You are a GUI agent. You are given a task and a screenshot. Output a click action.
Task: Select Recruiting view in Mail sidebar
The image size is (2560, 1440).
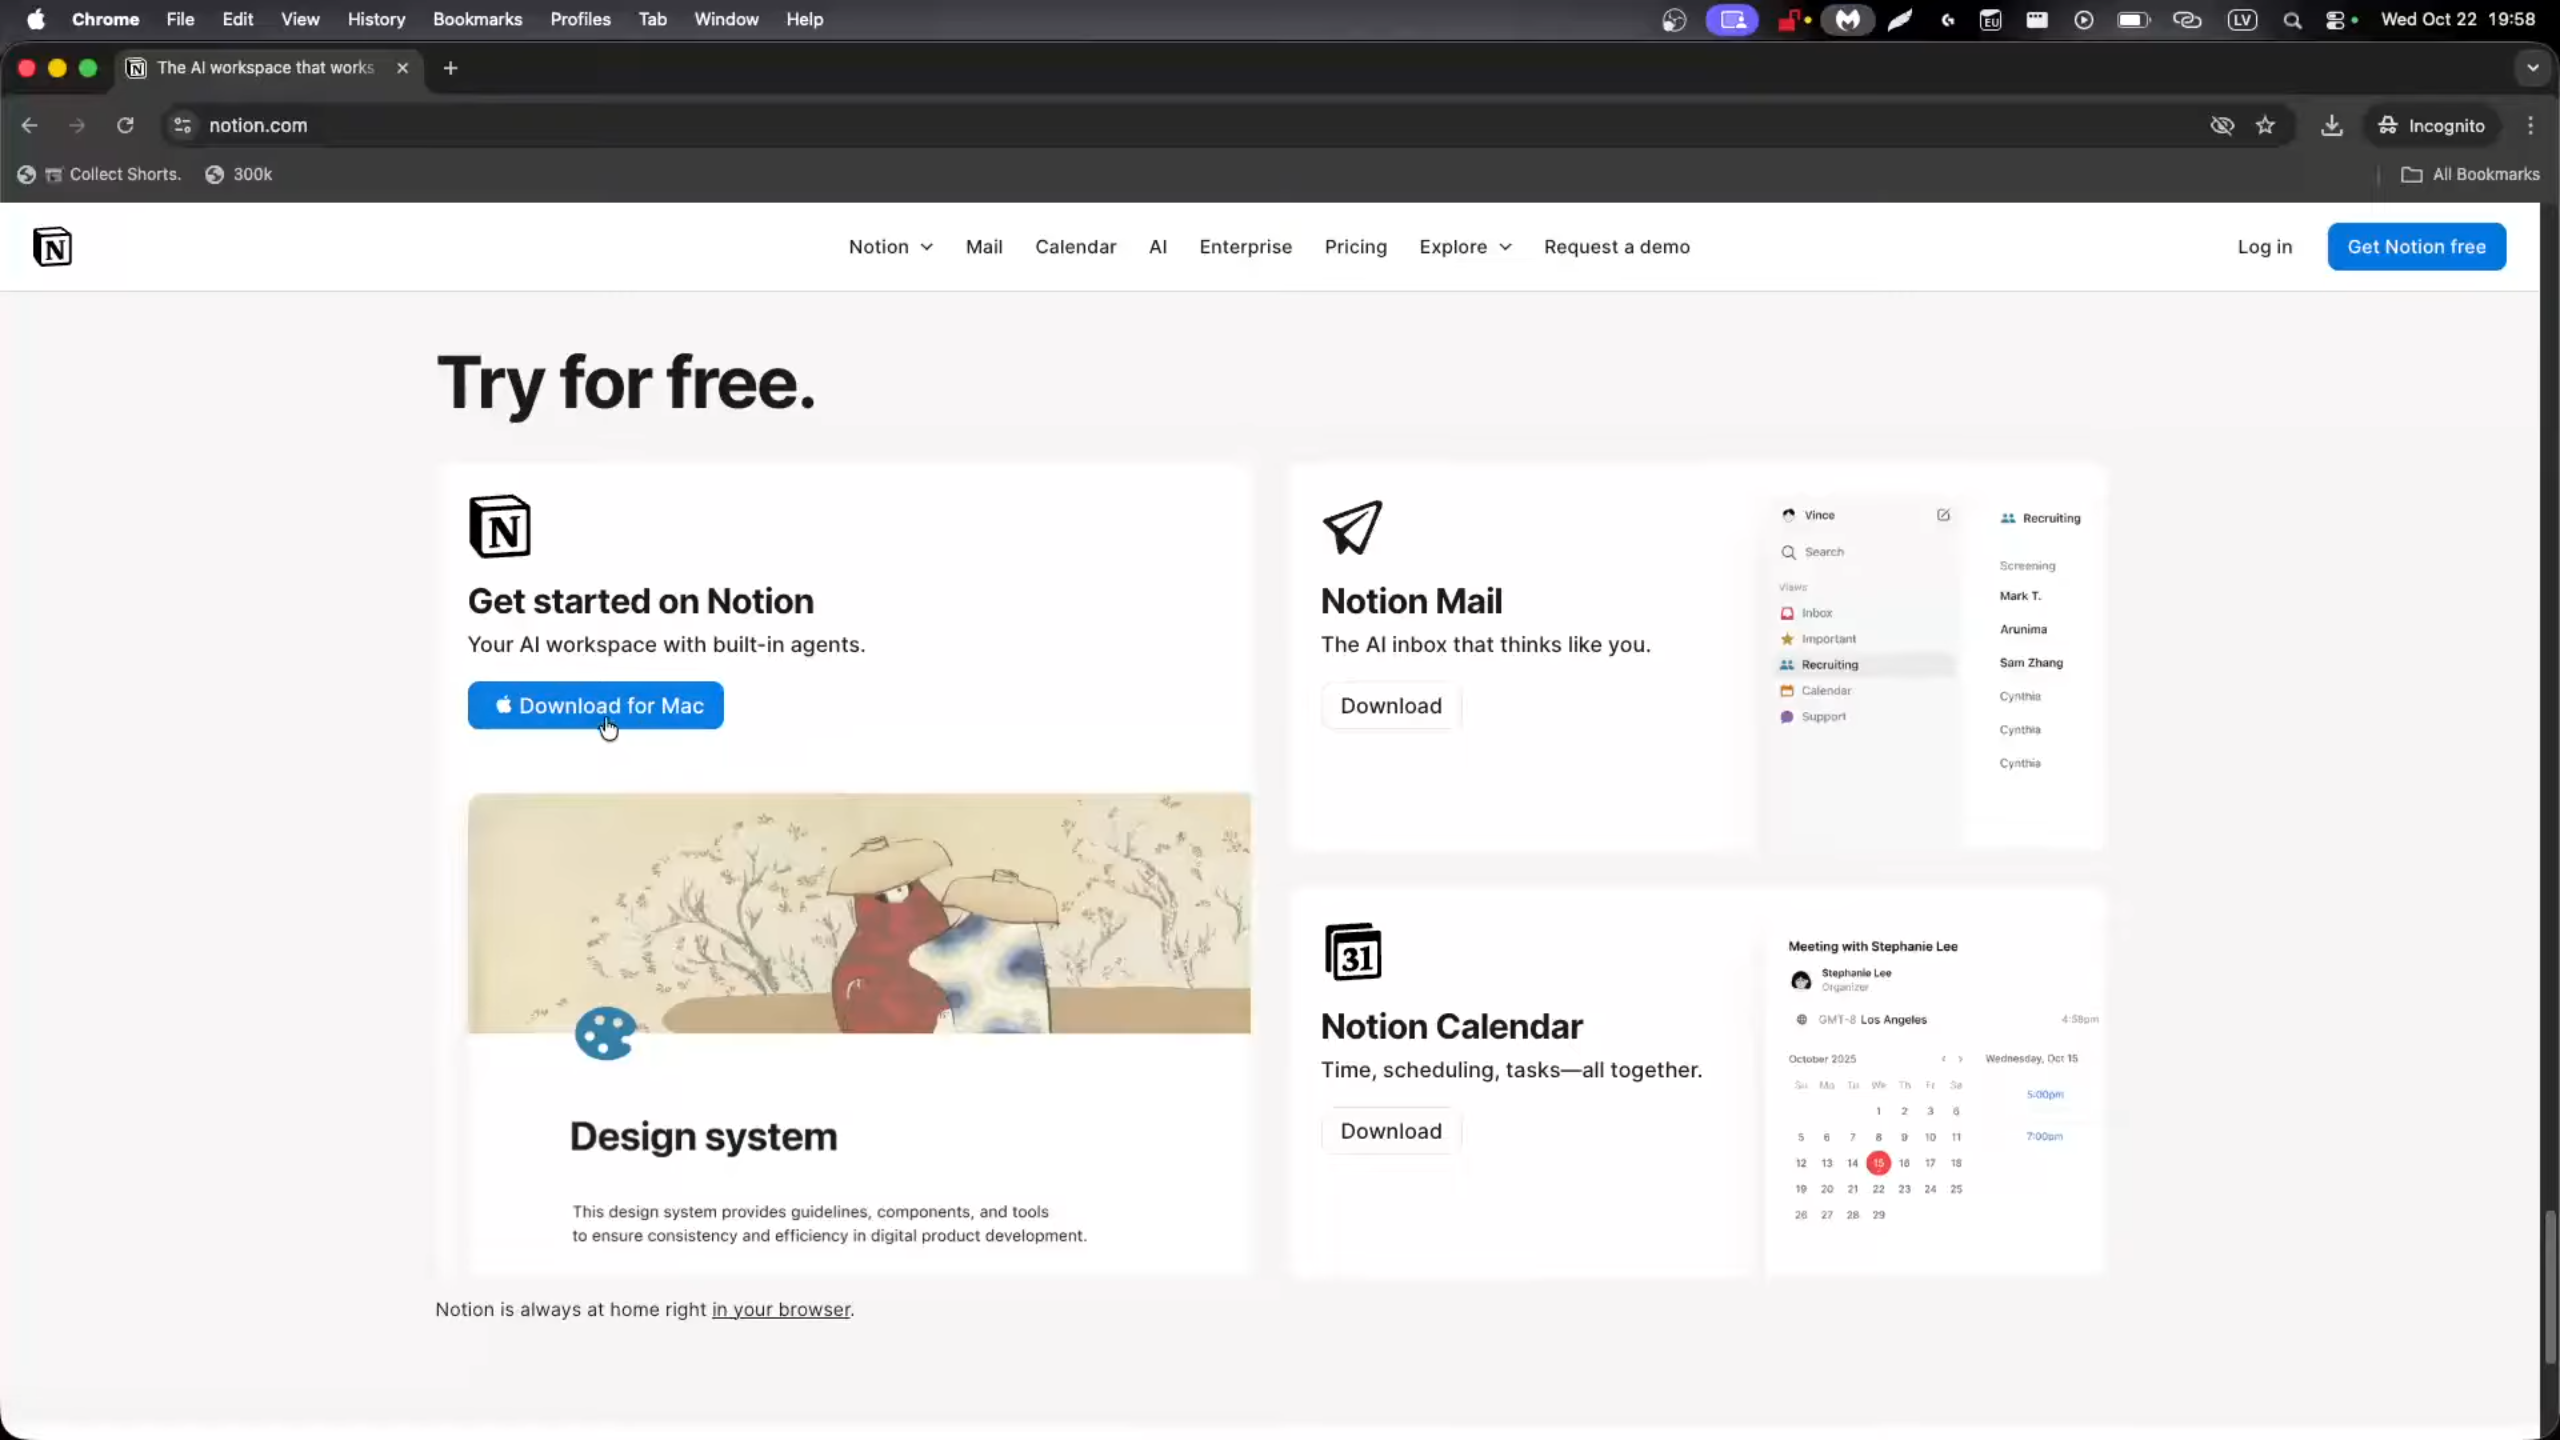[x=1864, y=665]
